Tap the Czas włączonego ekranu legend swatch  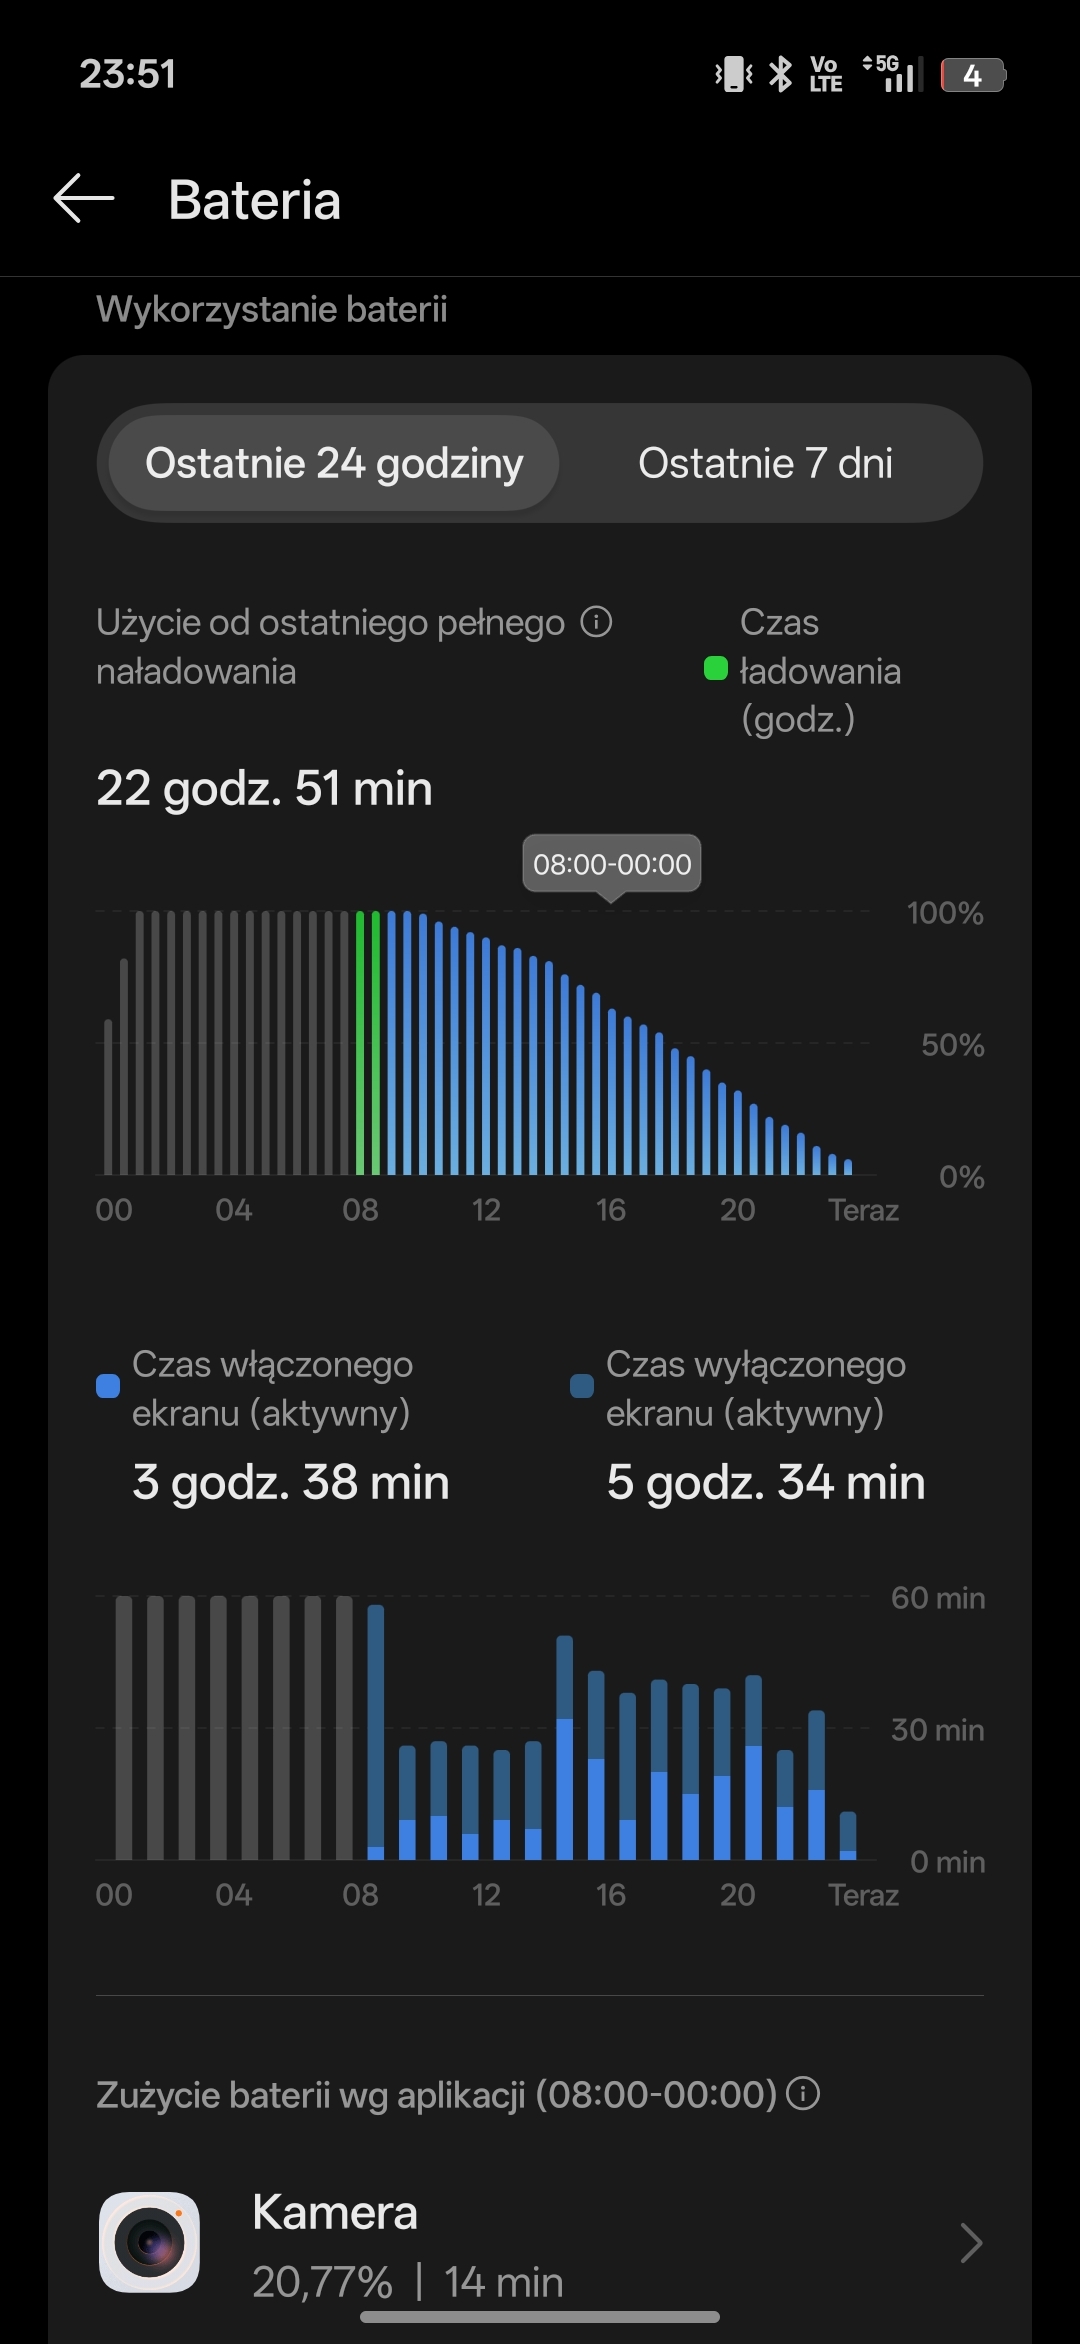(x=108, y=1386)
